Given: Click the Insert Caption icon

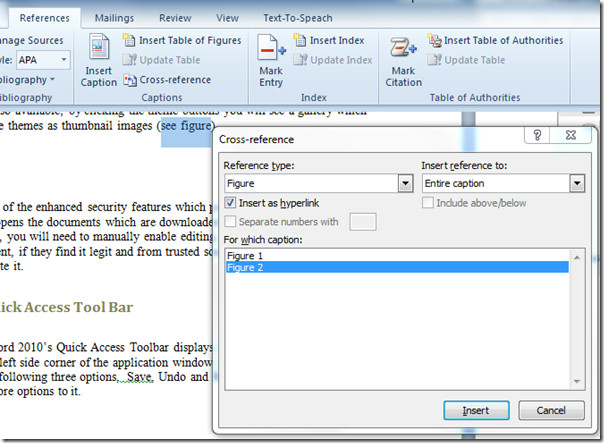Looking at the screenshot, I should [x=99, y=47].
